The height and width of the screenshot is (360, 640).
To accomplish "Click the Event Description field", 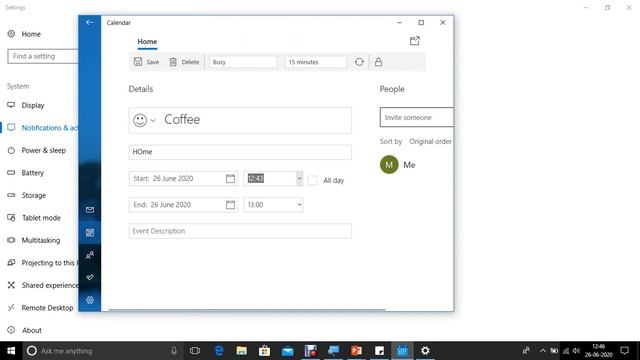I will (x=240, y=231).
